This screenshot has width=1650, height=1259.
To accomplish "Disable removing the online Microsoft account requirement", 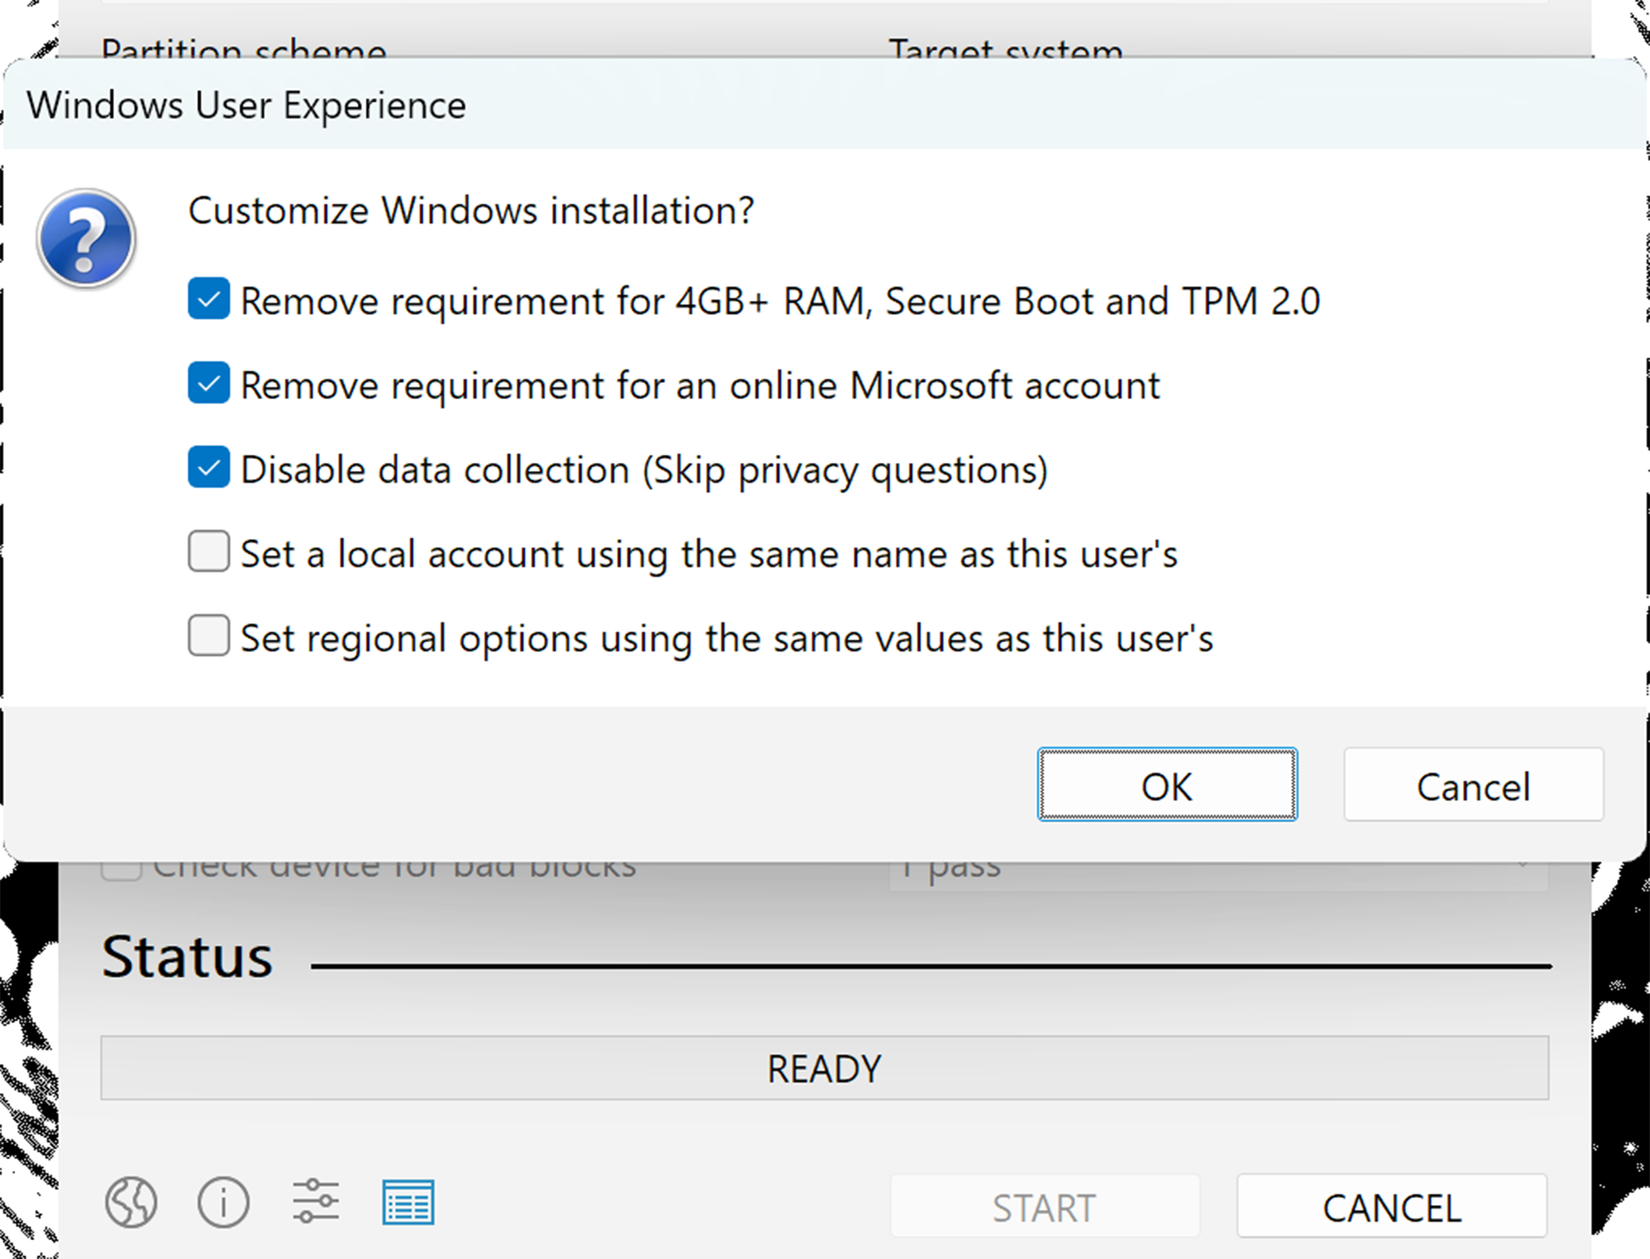I will coord(208,383).
